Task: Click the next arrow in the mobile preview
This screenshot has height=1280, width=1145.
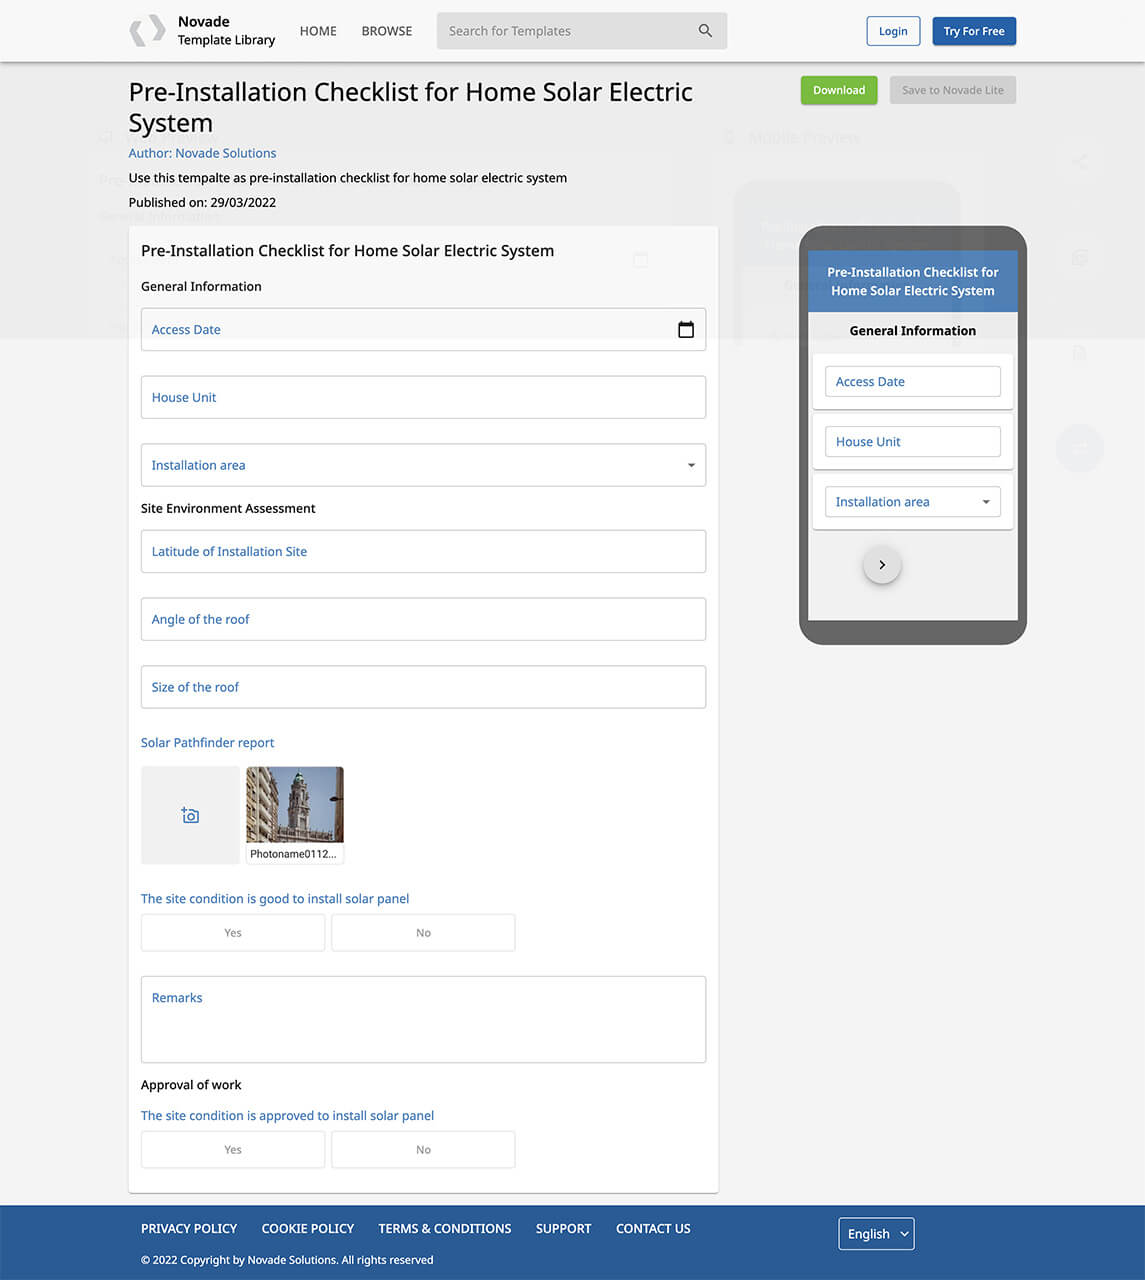Action: 882,564
